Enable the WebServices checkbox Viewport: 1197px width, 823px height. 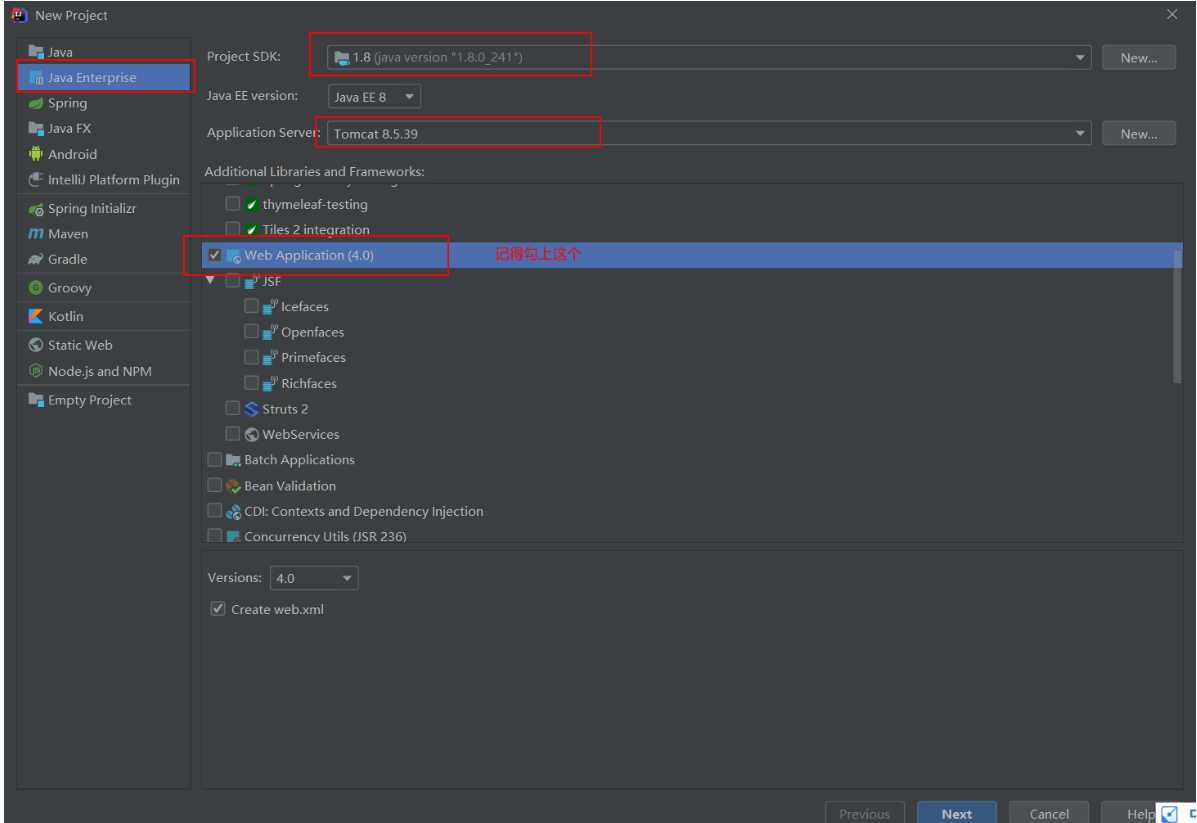[233, 434]
